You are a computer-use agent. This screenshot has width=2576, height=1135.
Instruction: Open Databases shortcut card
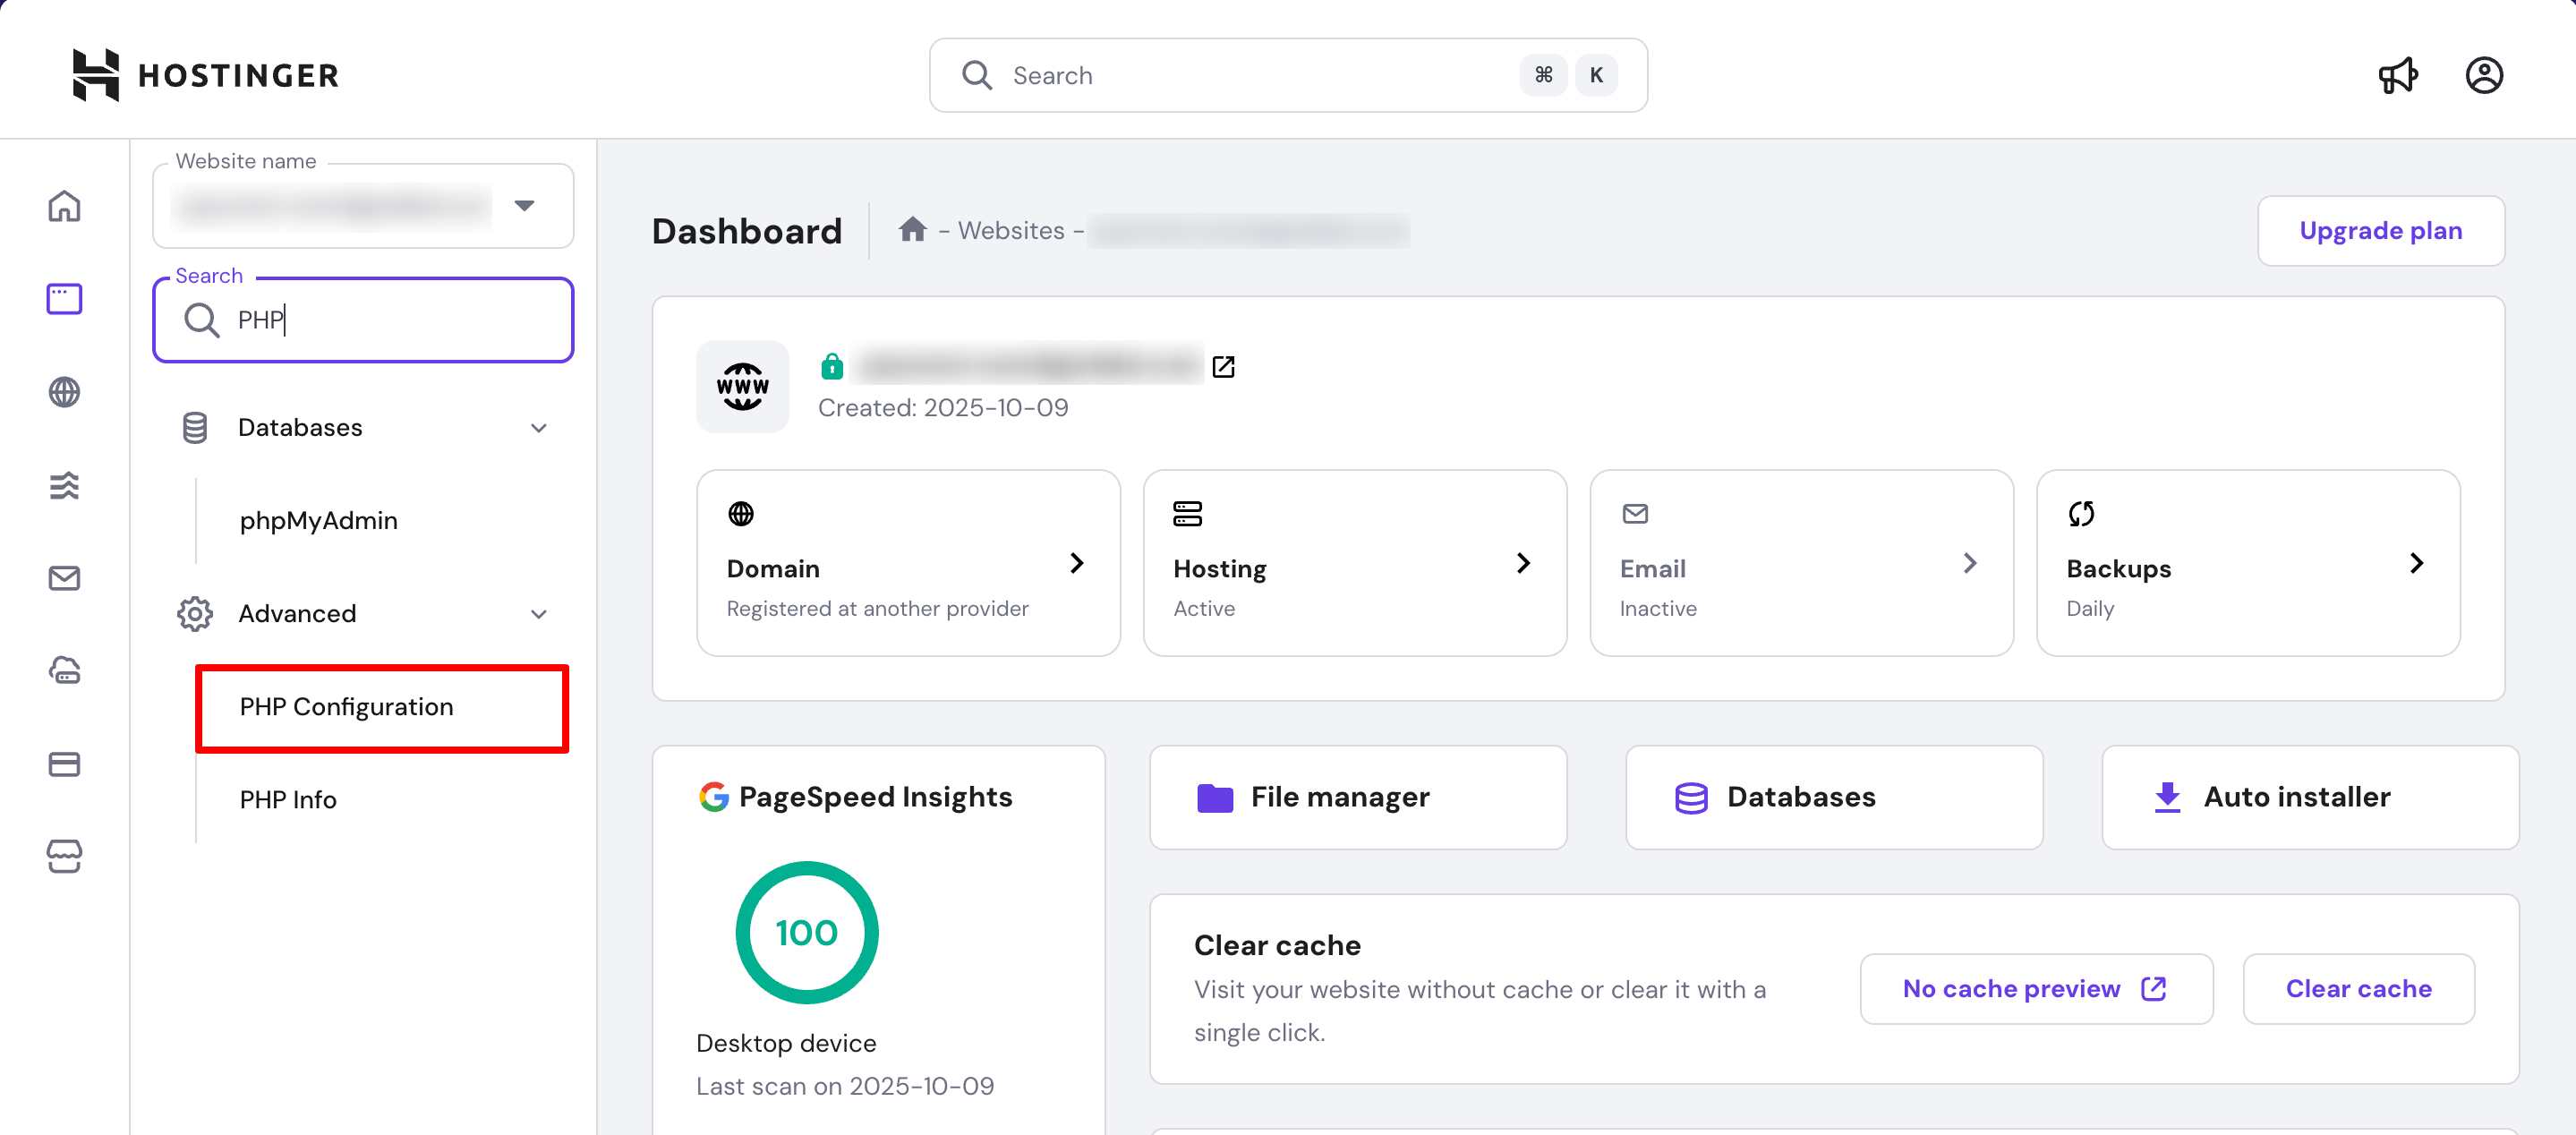tap(1834, 797)
